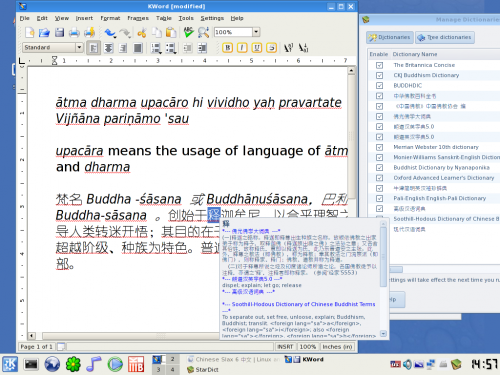Uncheck the CKJ Buddhism Dictionary checkbox
Viewport: 500px width, 375px height.
[379, 76]
